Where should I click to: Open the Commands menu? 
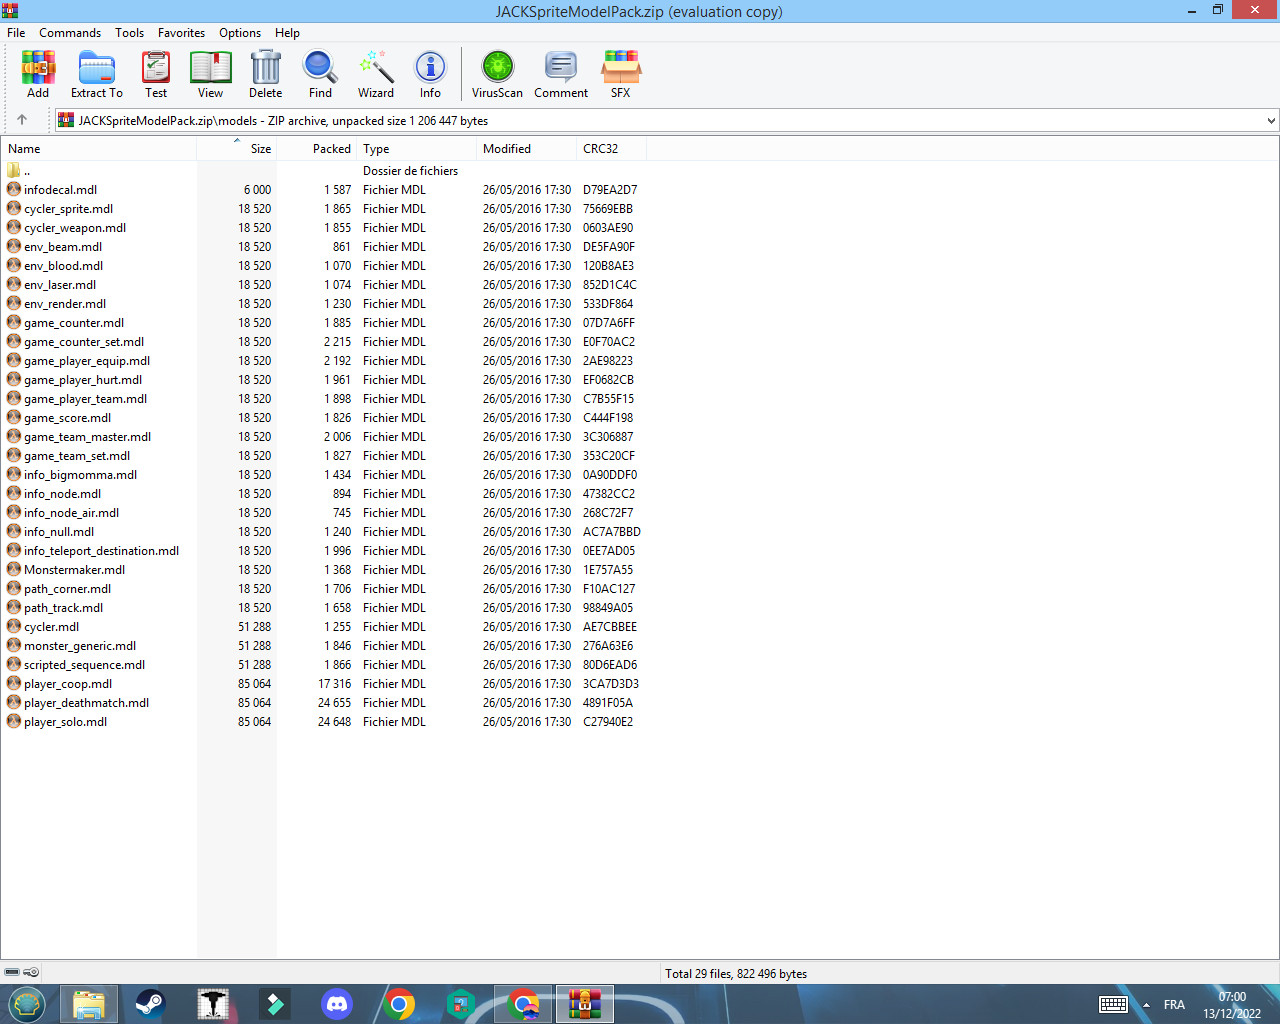[70, 33]
